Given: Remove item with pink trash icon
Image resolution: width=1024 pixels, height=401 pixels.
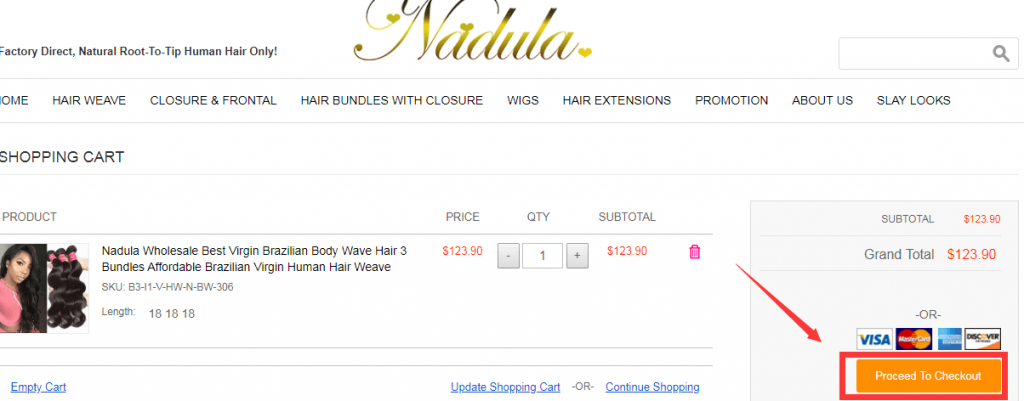Looking at the screenshot, I should coord(694,252).
